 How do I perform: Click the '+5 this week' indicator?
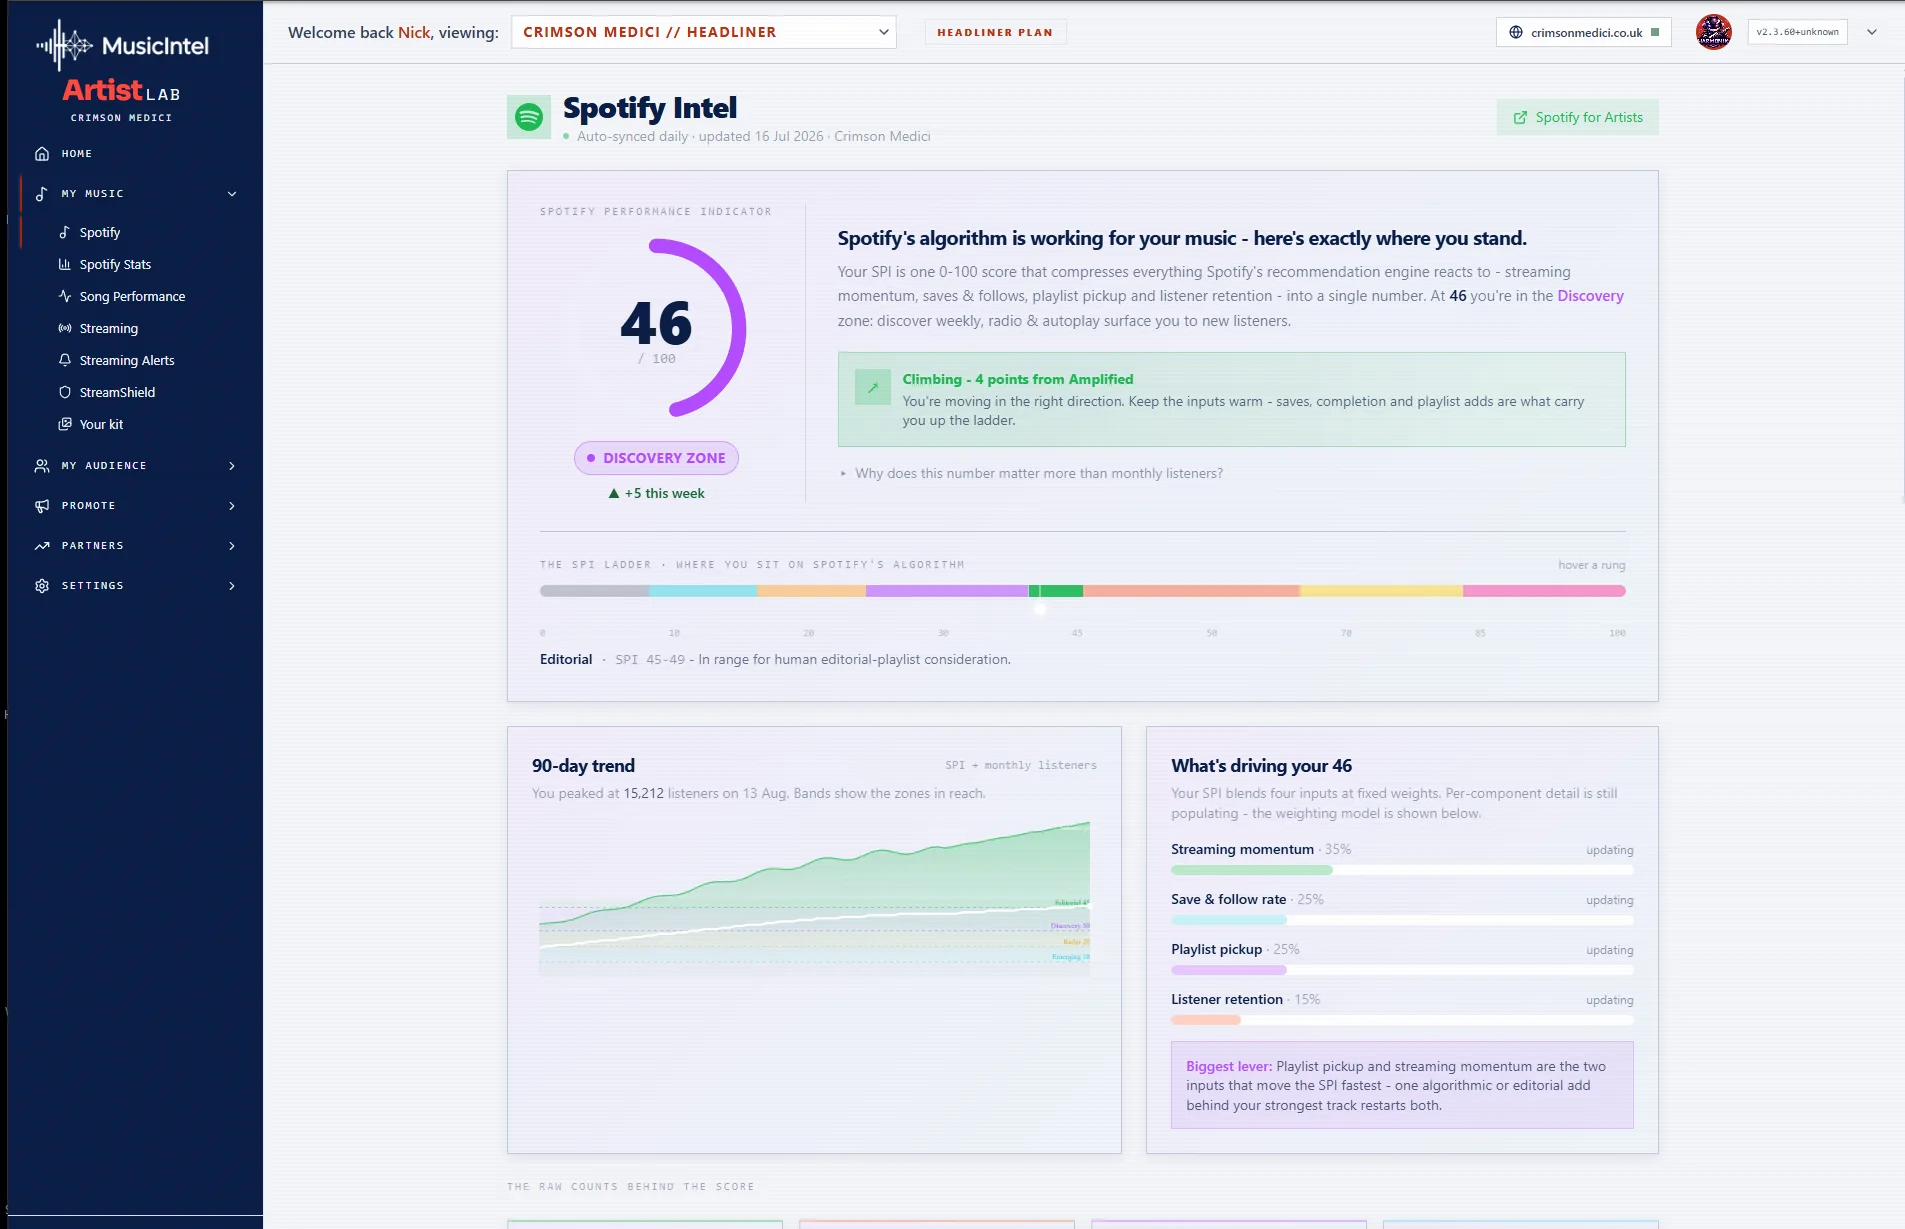656,493
